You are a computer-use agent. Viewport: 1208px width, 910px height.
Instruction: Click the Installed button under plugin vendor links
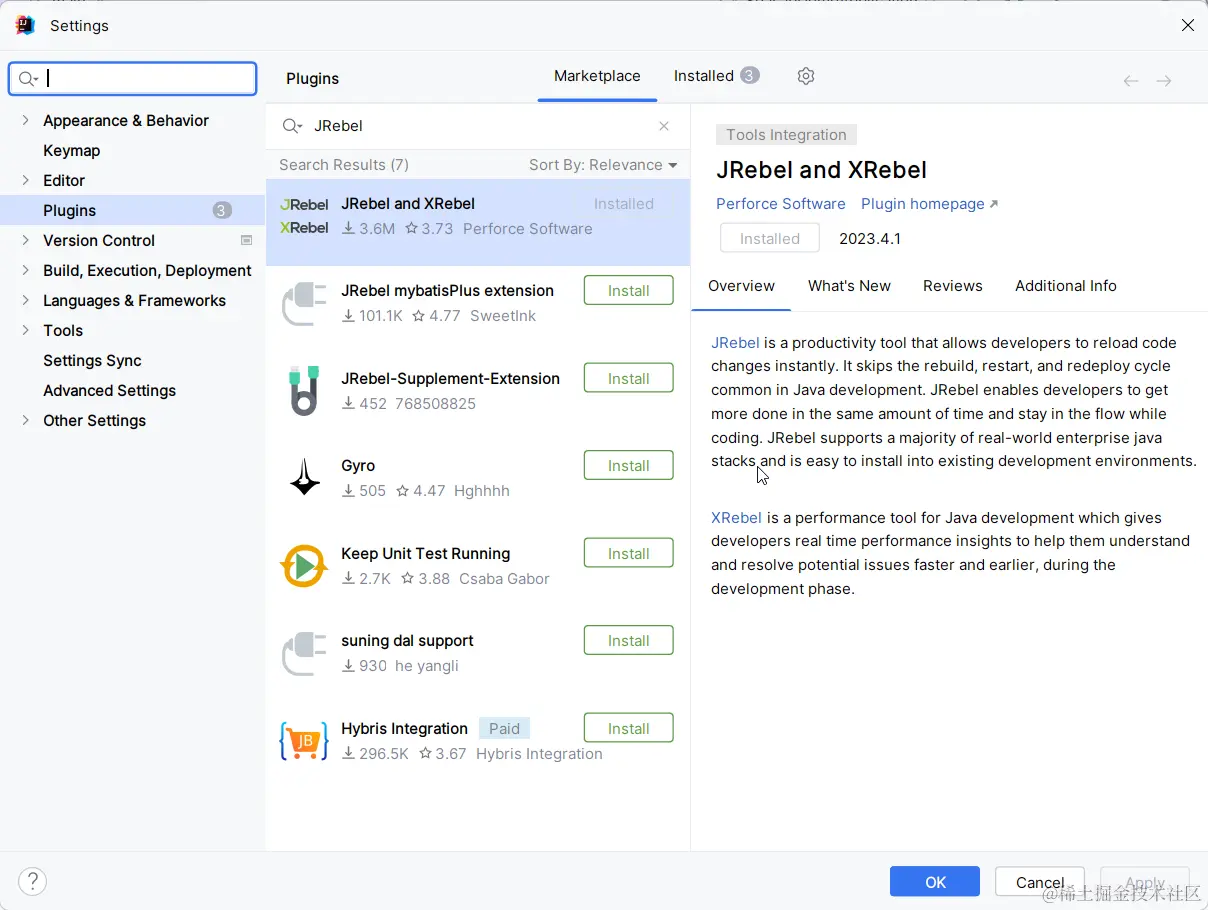click(770, 239)
